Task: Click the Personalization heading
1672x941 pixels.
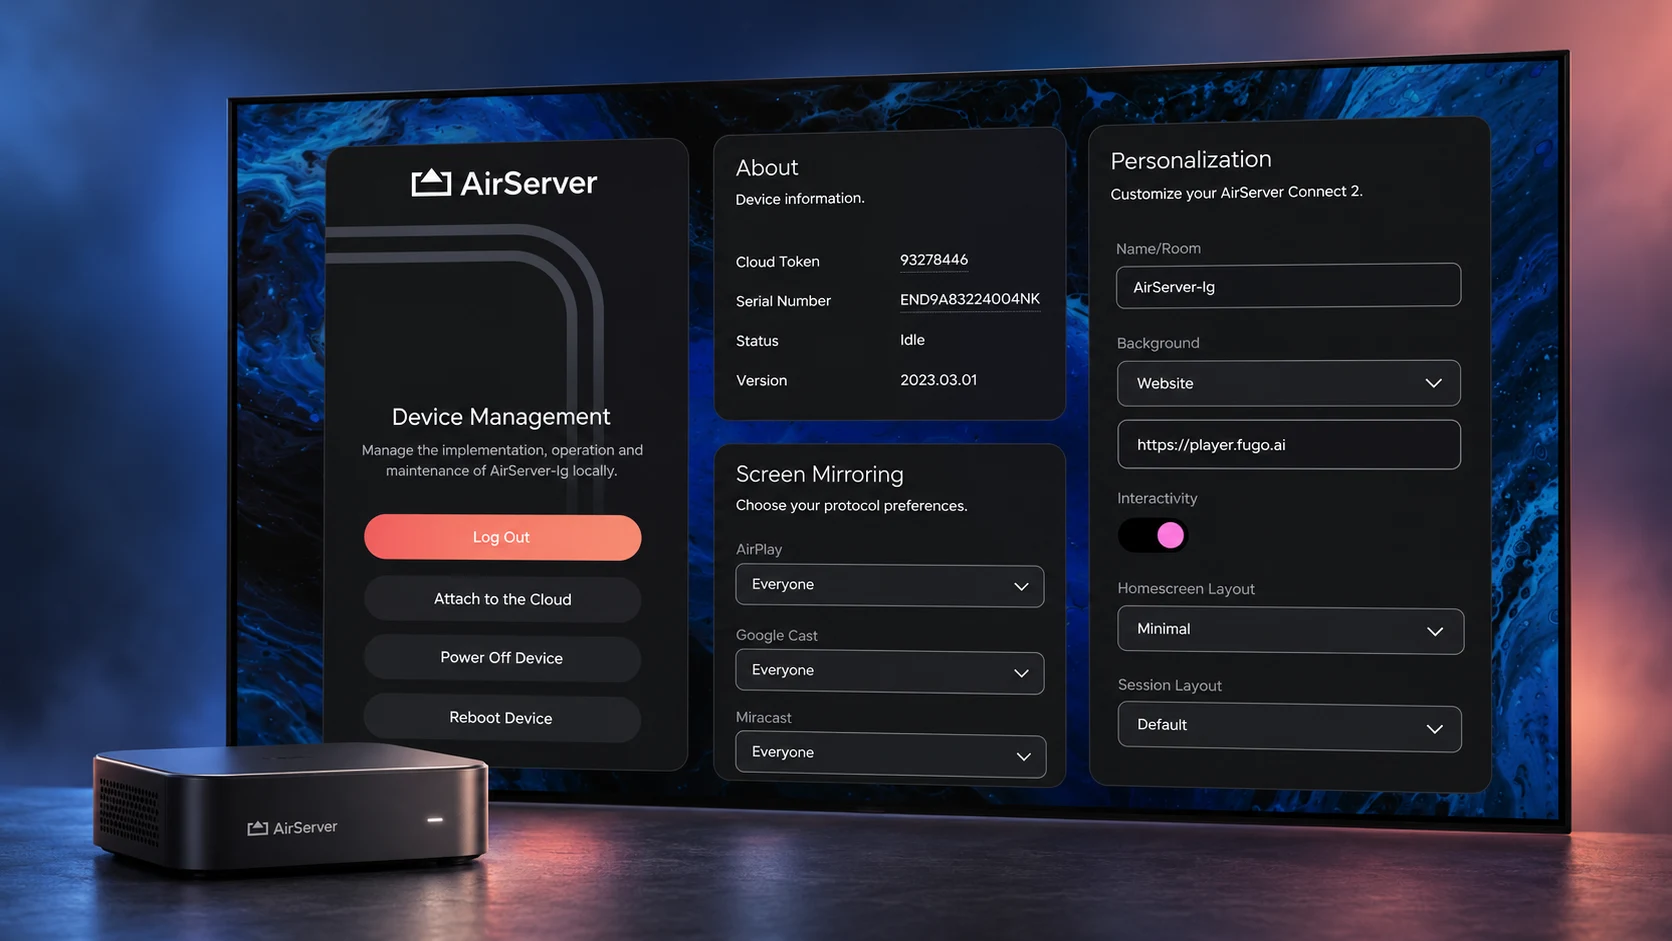Action: coord(1191,160)
